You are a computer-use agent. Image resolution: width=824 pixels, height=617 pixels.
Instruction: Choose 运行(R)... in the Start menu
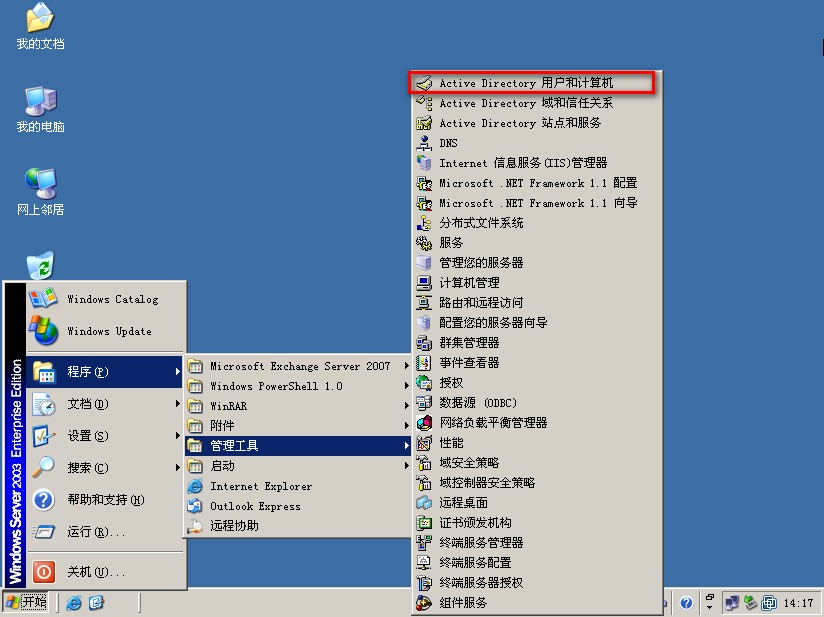(x=105, y=532)
